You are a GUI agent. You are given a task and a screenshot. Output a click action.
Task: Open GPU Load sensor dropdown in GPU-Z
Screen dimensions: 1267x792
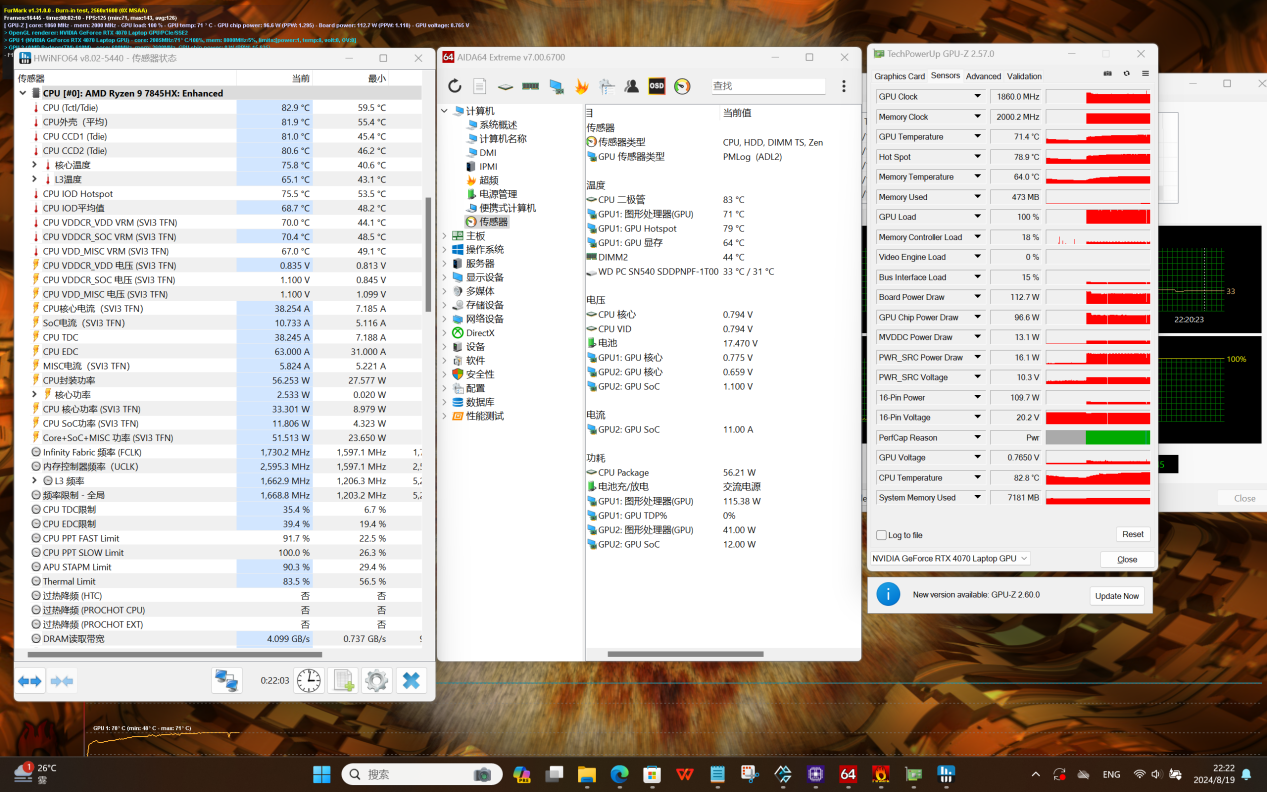pyautogui.click(x=978, y=217)
